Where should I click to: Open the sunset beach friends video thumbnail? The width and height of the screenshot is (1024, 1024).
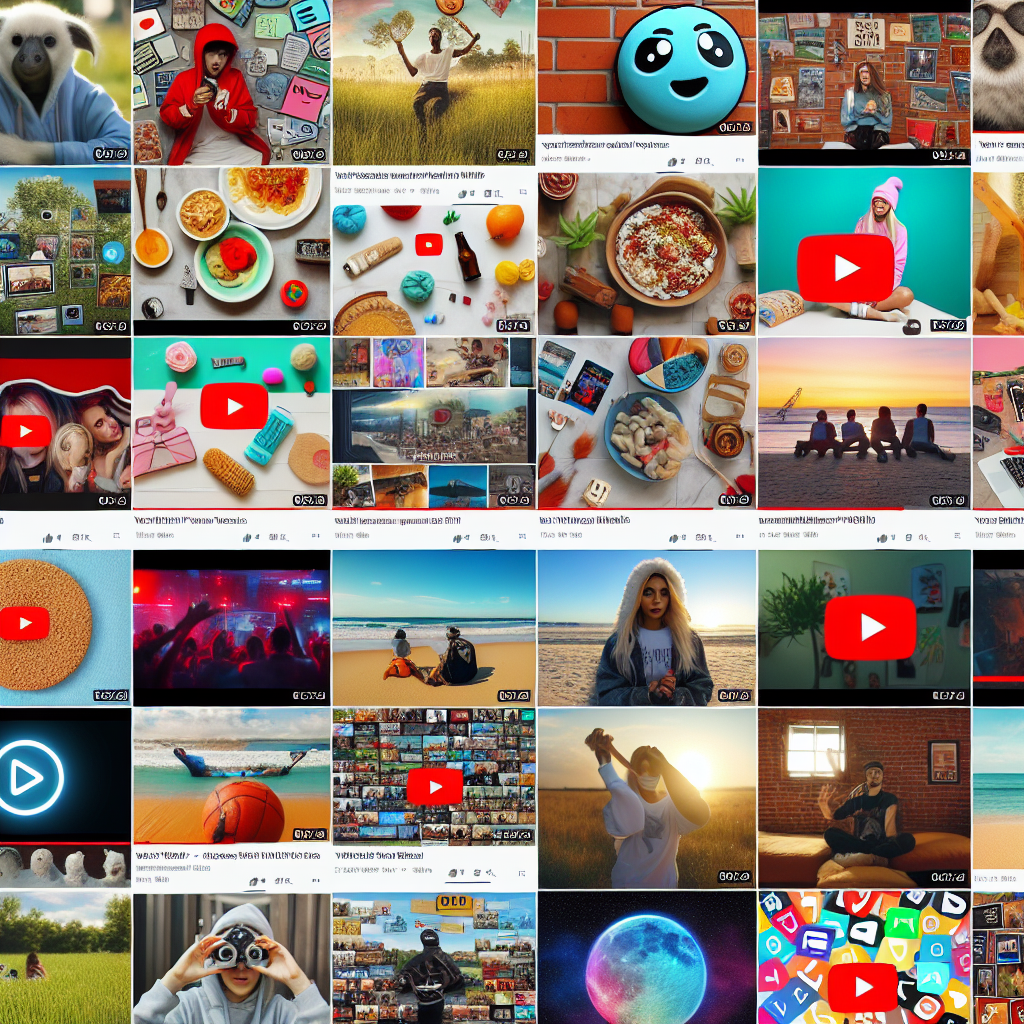tap(864, 420)
